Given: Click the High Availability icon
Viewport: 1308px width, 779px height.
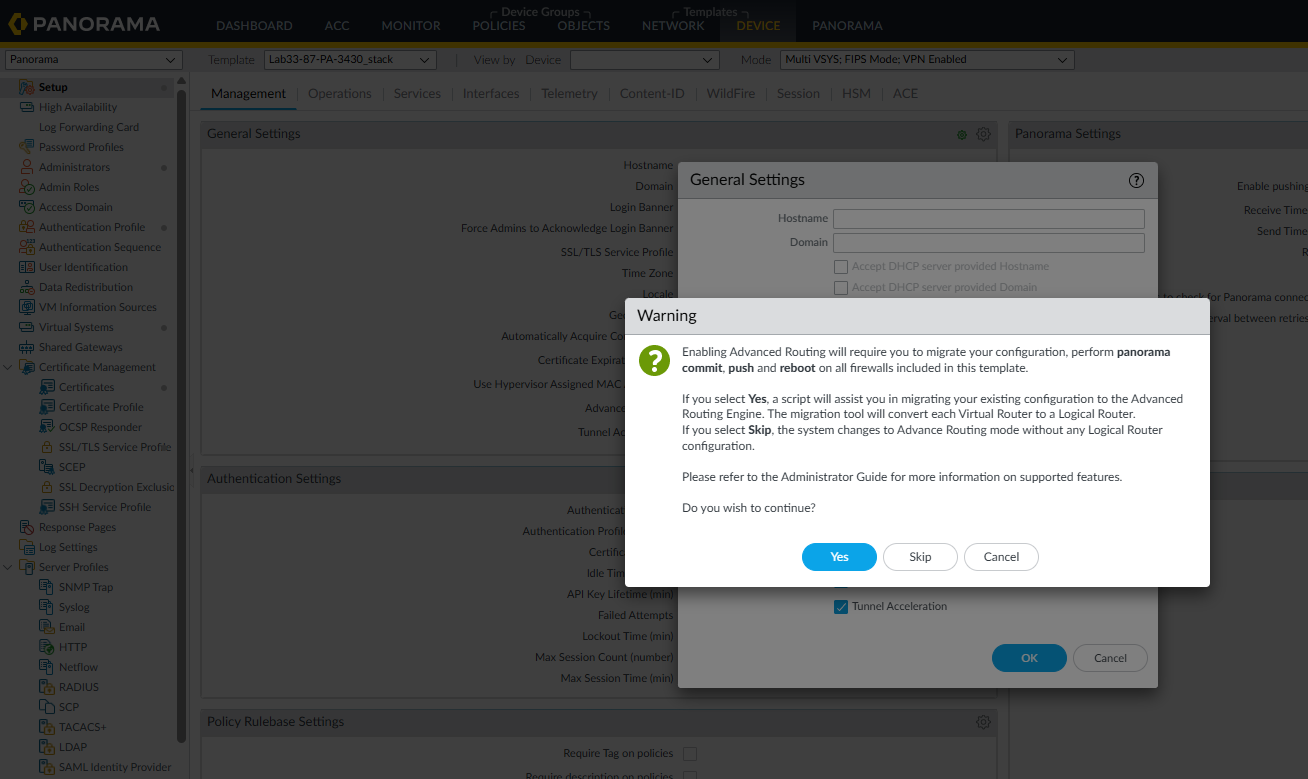Looking at the screenshot, I should [x=27, y=107].
